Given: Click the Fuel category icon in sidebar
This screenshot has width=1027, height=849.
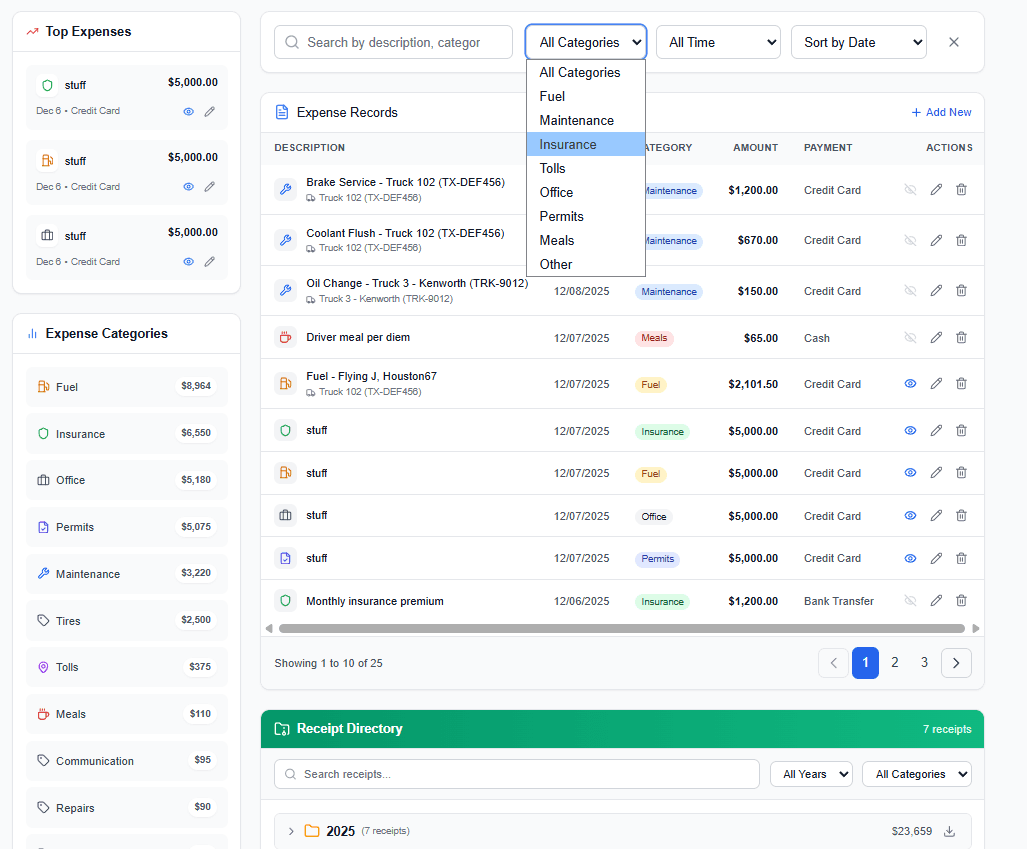Looking at the screenshot, I should 43,386.
